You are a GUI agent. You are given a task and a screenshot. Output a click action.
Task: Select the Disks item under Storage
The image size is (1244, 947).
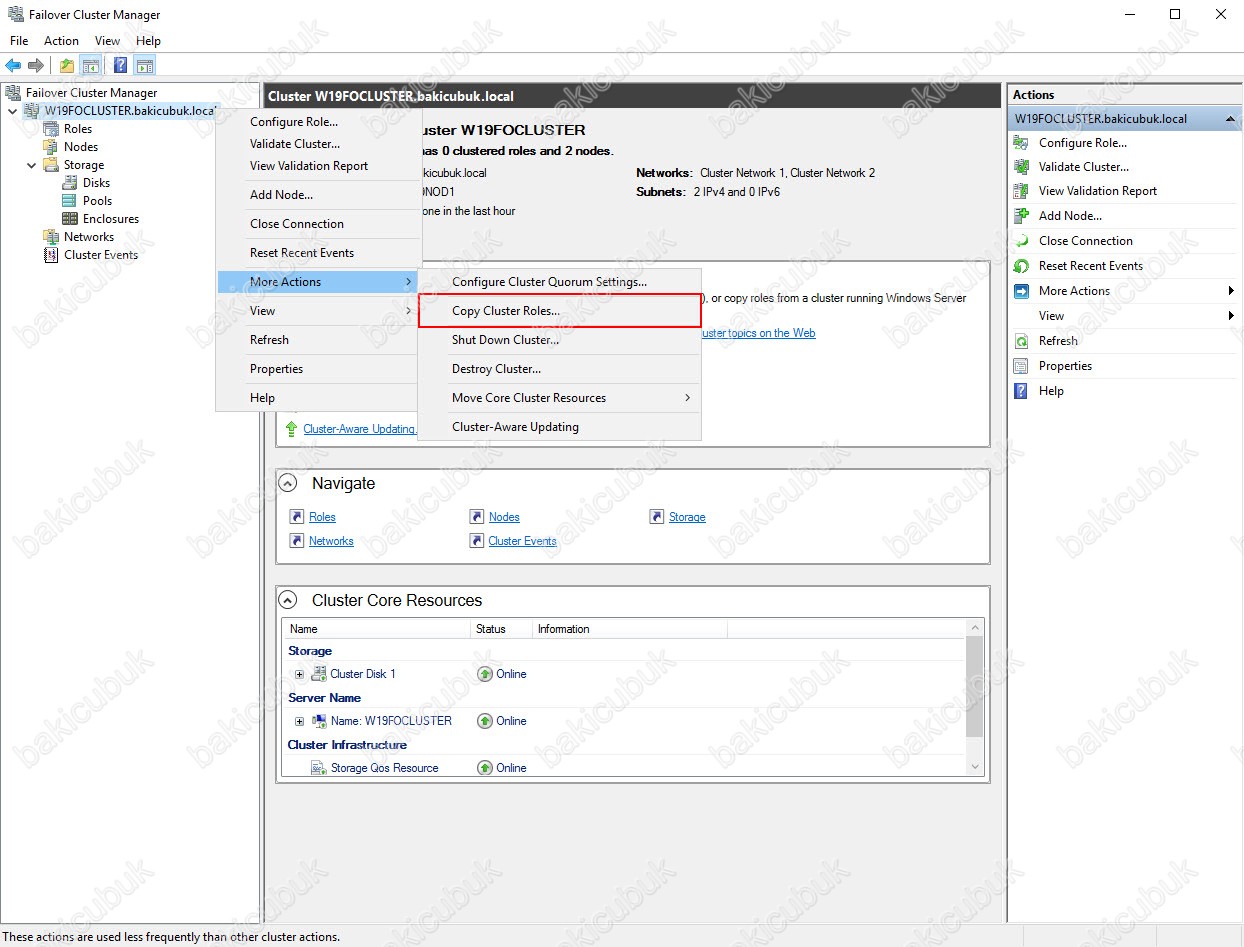coord(96,183)
